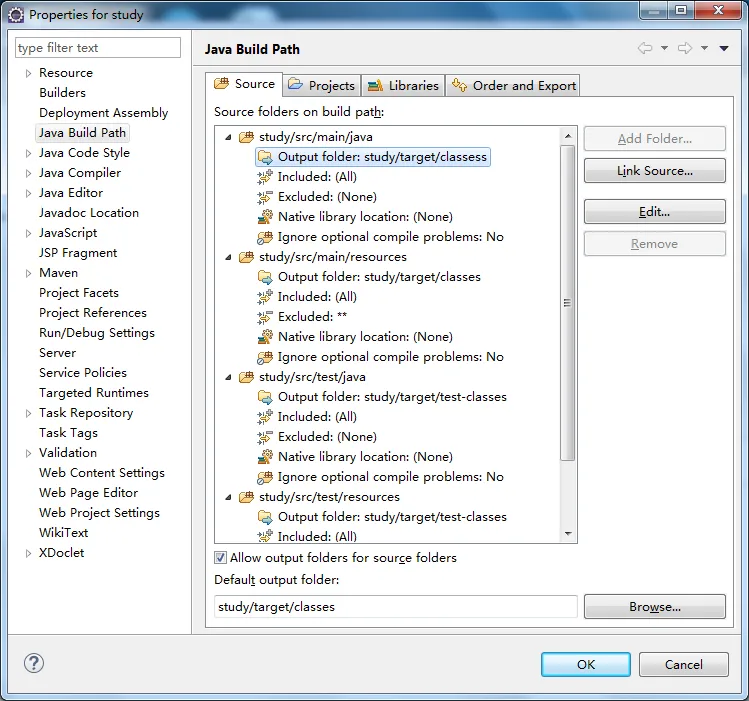The image size is (749, 701).
Task: Click Ignore optional compile problems icon under src/main/resources
Action: click(x=265, y=357)
